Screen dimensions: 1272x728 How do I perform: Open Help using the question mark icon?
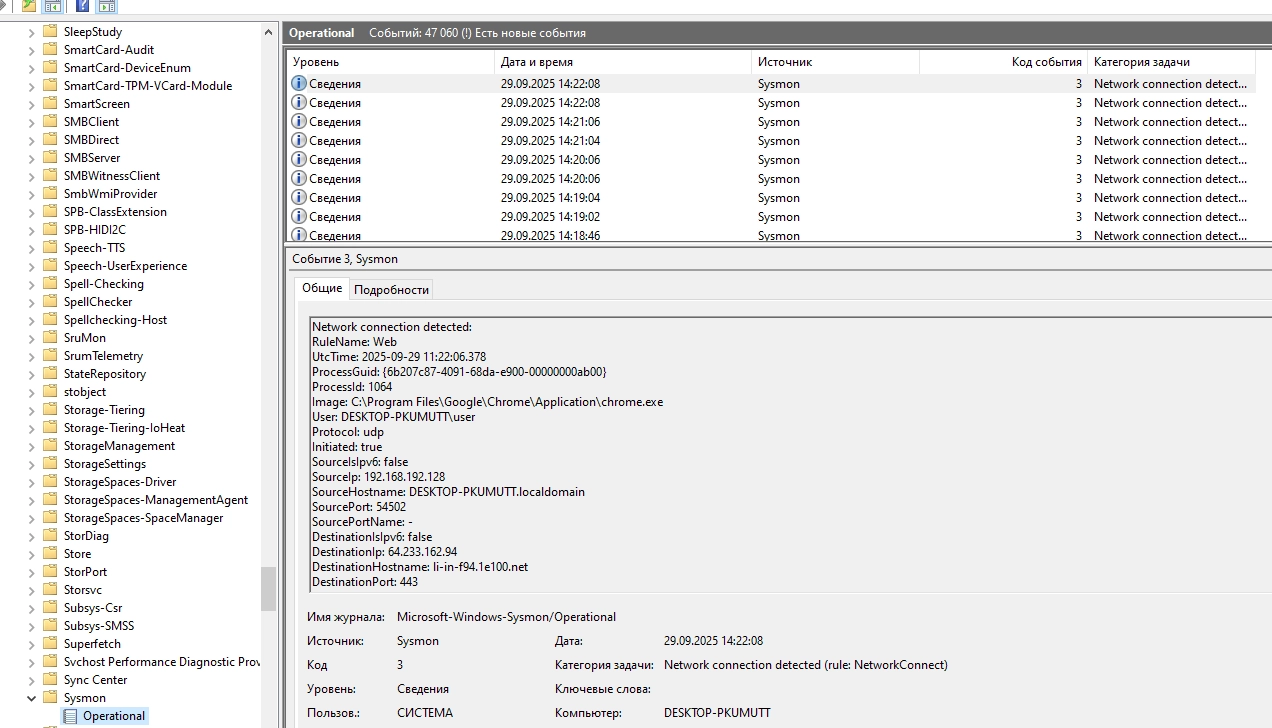[x=83, y=5]
